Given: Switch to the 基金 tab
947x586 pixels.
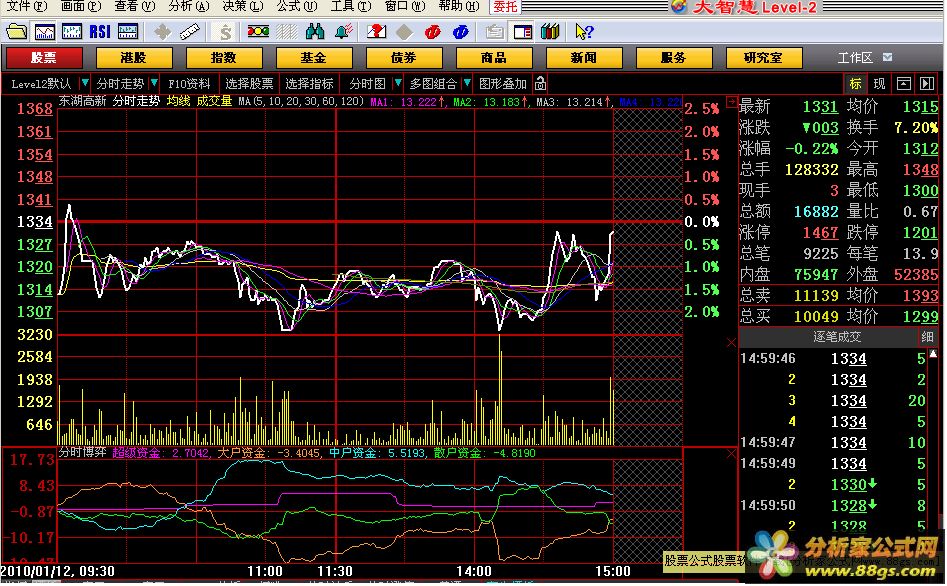Looking at the screenshot, I should [x=314, y=57].
